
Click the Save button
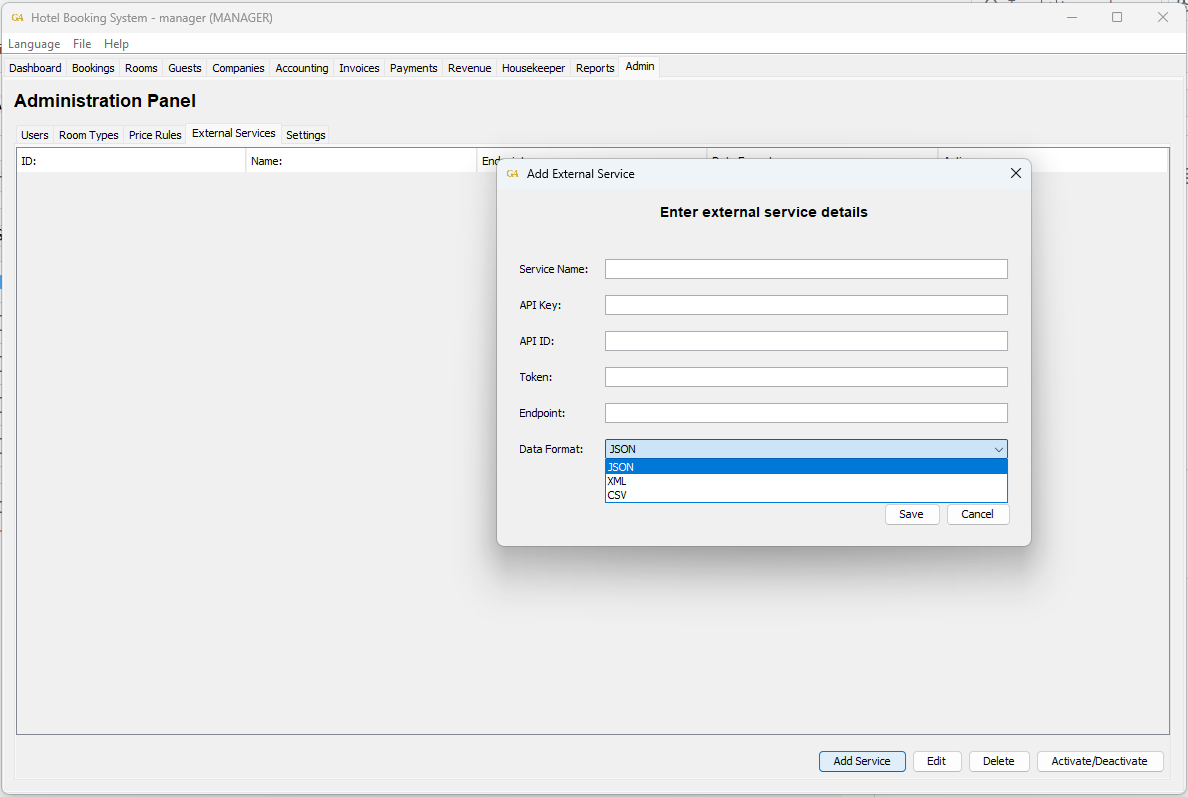coord(911,514)
